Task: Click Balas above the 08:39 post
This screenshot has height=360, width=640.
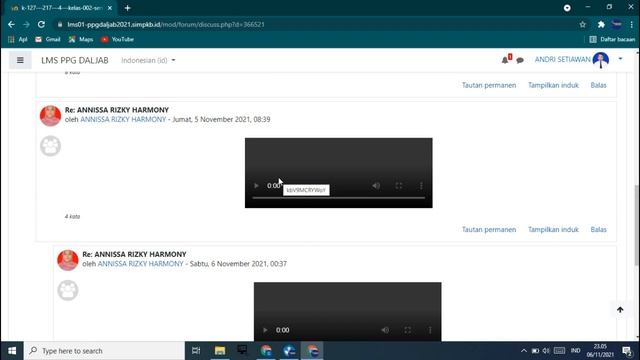Action: click(x=598, y=85)
